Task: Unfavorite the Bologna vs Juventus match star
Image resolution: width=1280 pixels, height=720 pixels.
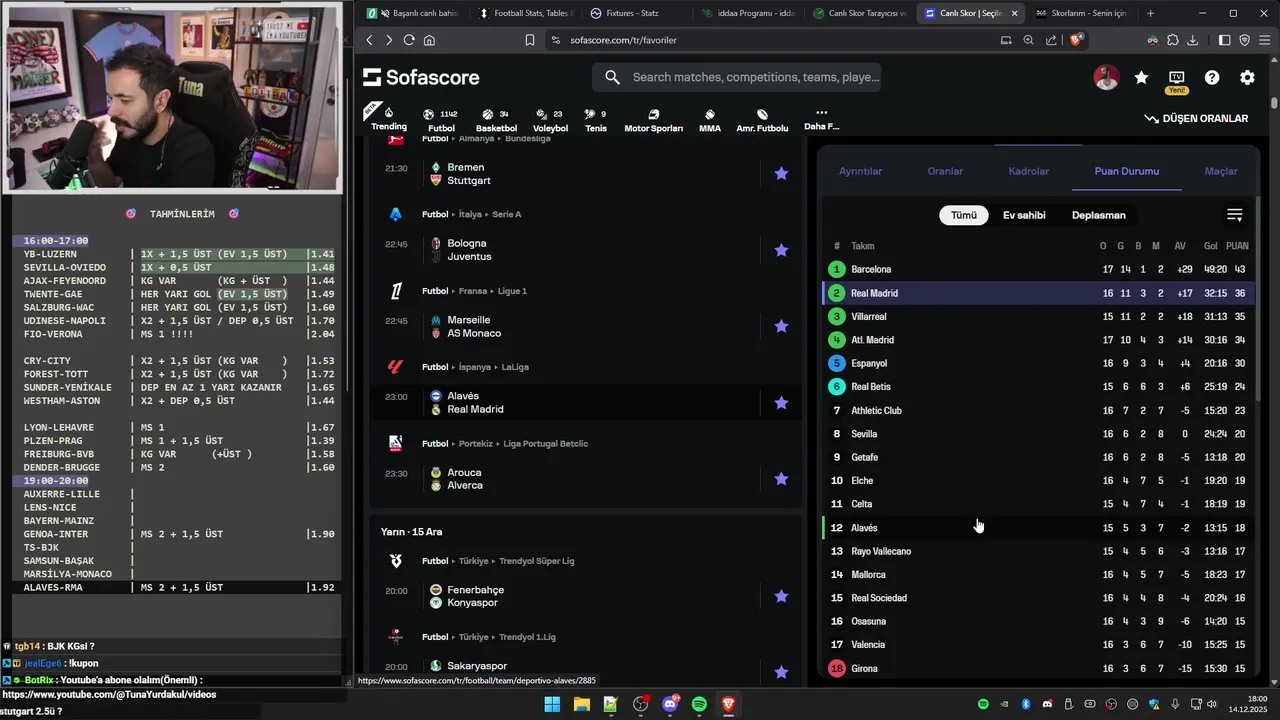Action: click(x=781, y=250)
